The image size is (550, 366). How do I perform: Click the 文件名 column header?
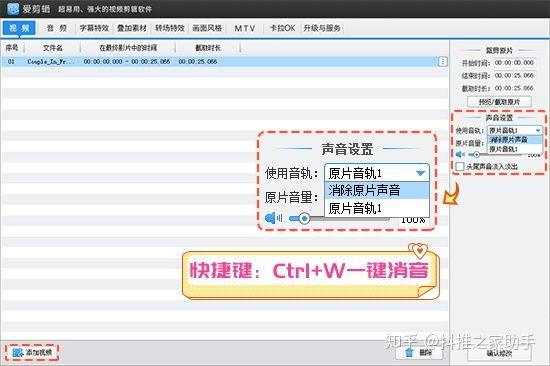point(53,48)
